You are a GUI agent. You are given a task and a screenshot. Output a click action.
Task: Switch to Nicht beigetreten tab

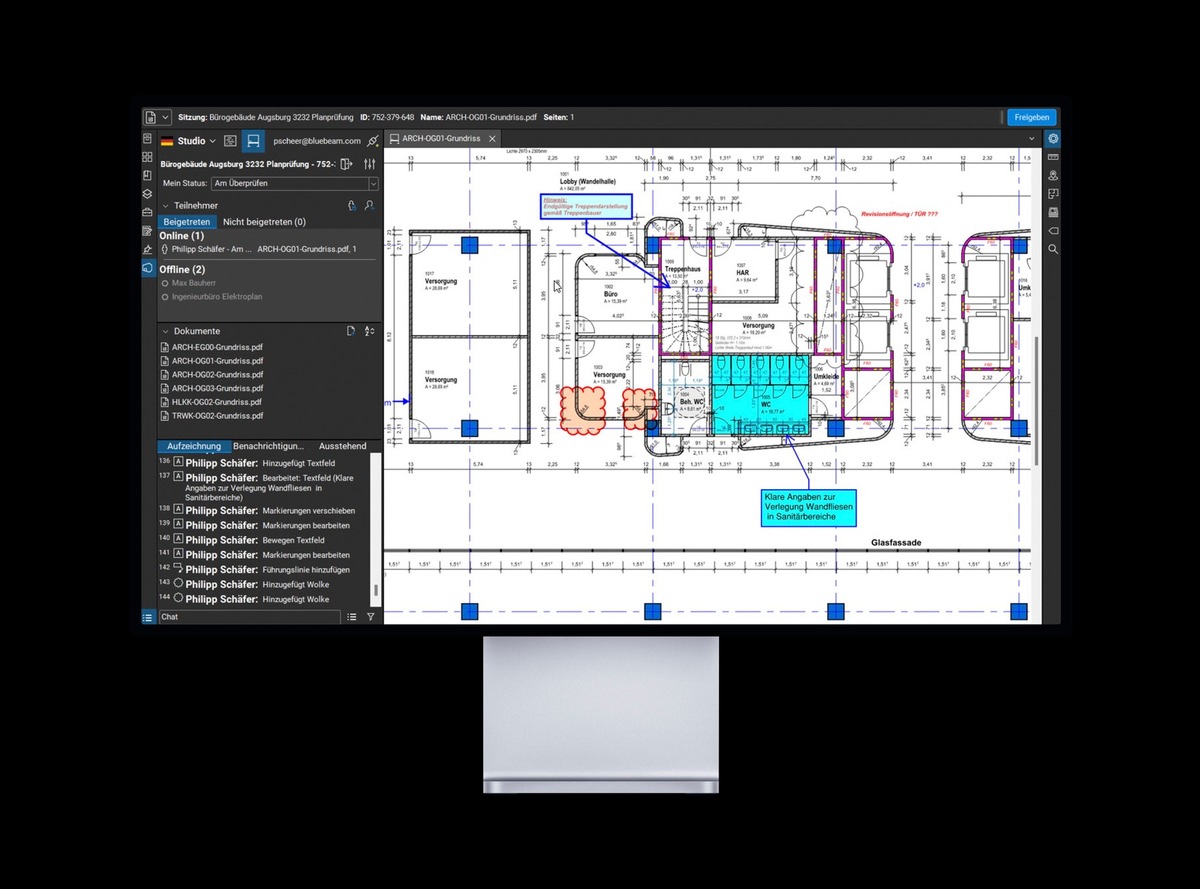click(264, 222)
